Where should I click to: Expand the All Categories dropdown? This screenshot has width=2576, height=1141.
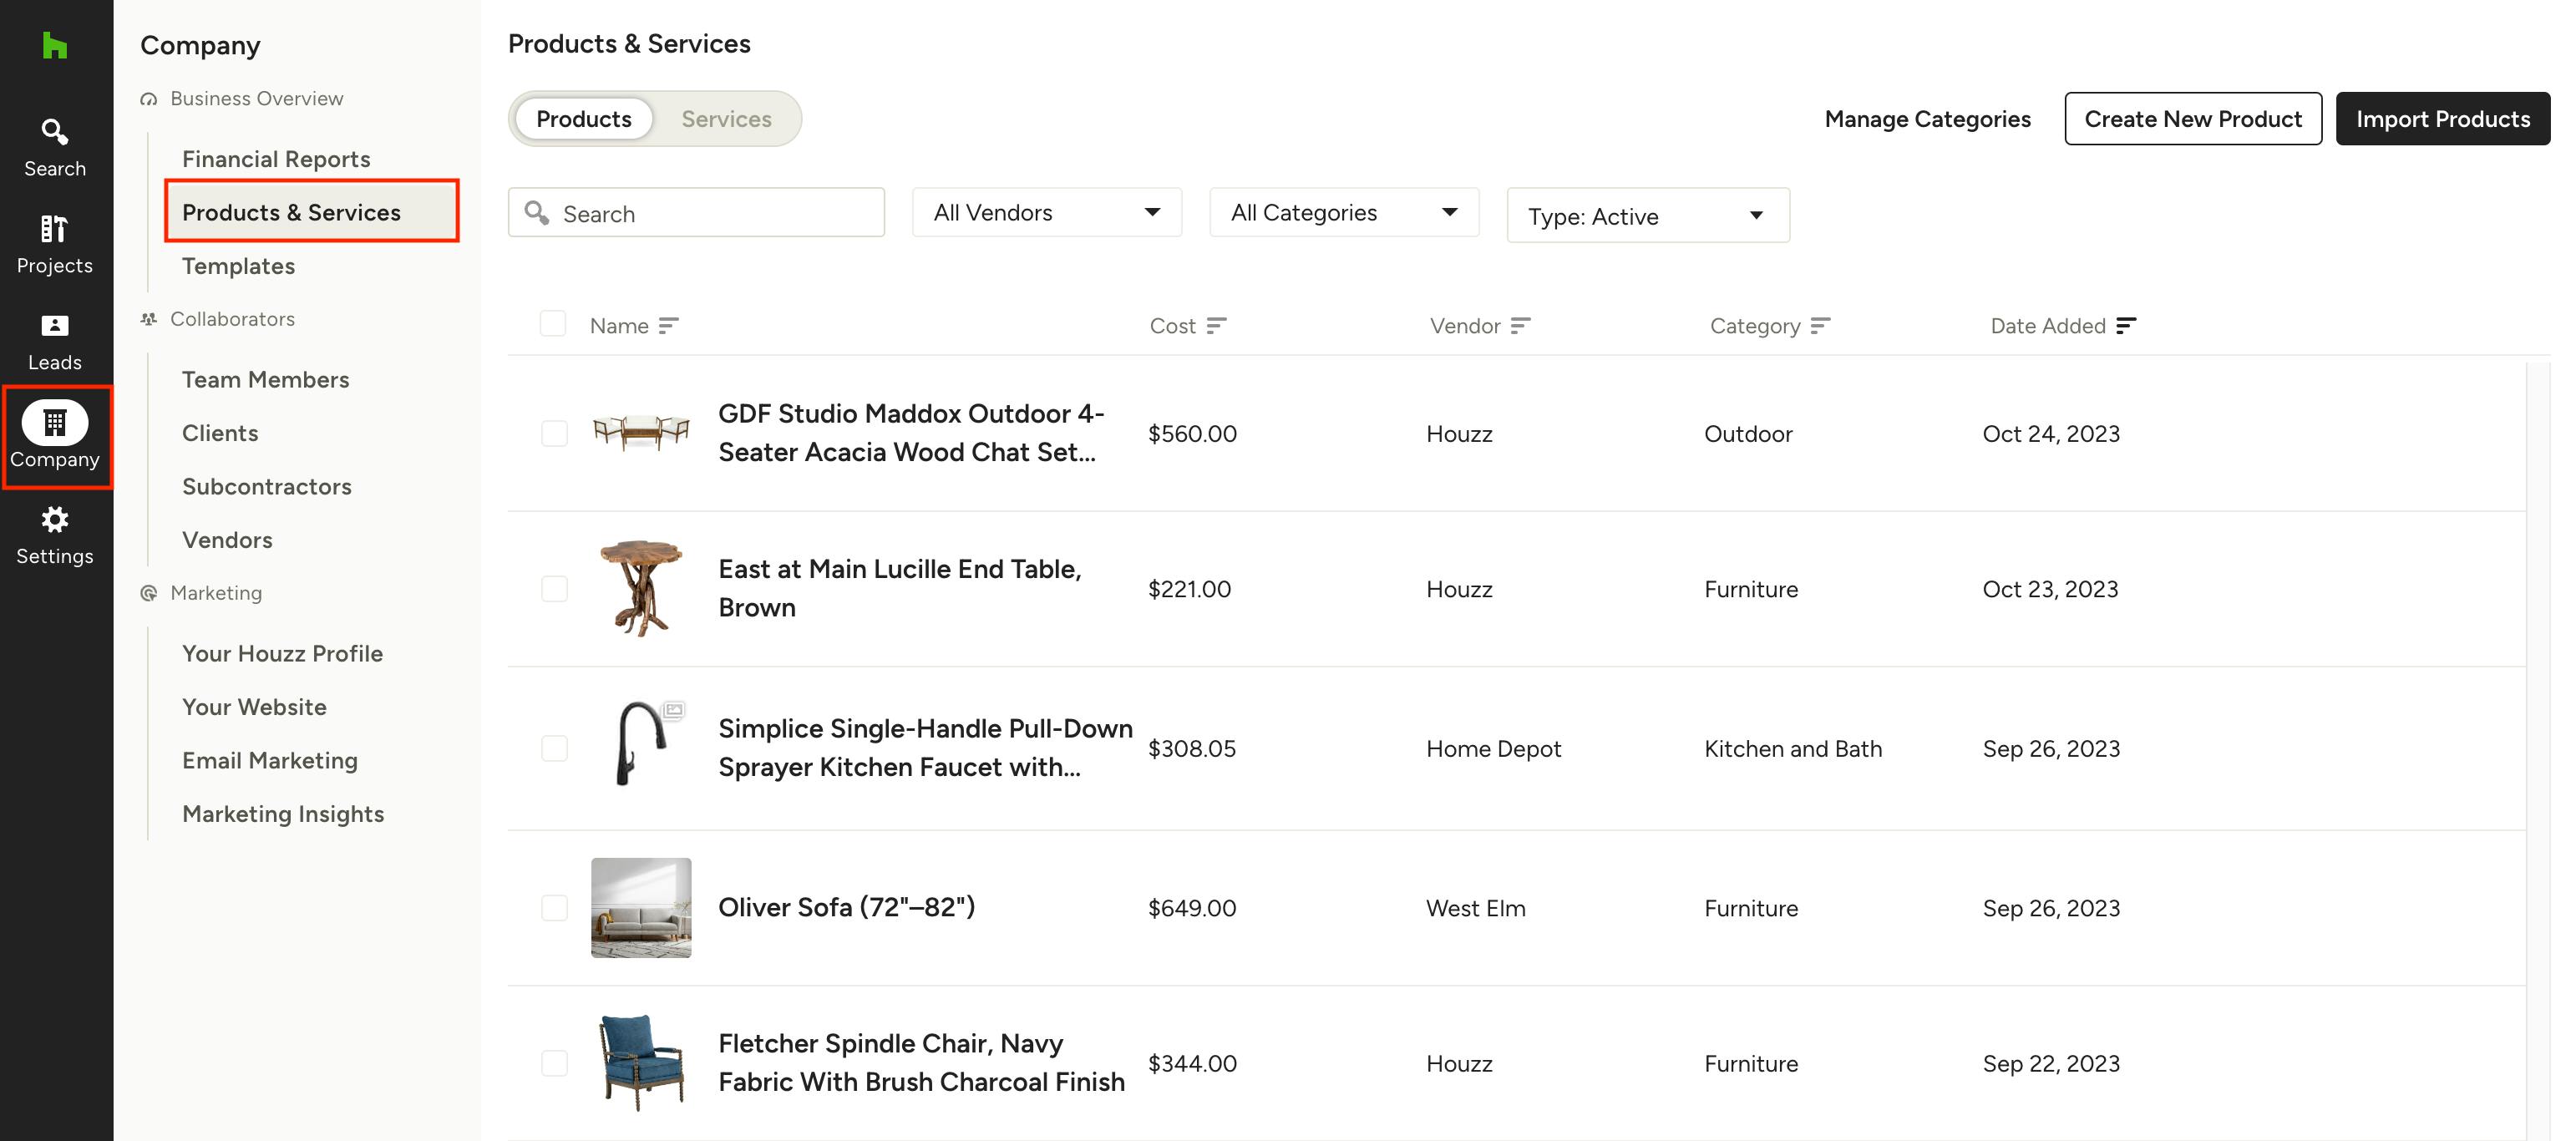1344,213
